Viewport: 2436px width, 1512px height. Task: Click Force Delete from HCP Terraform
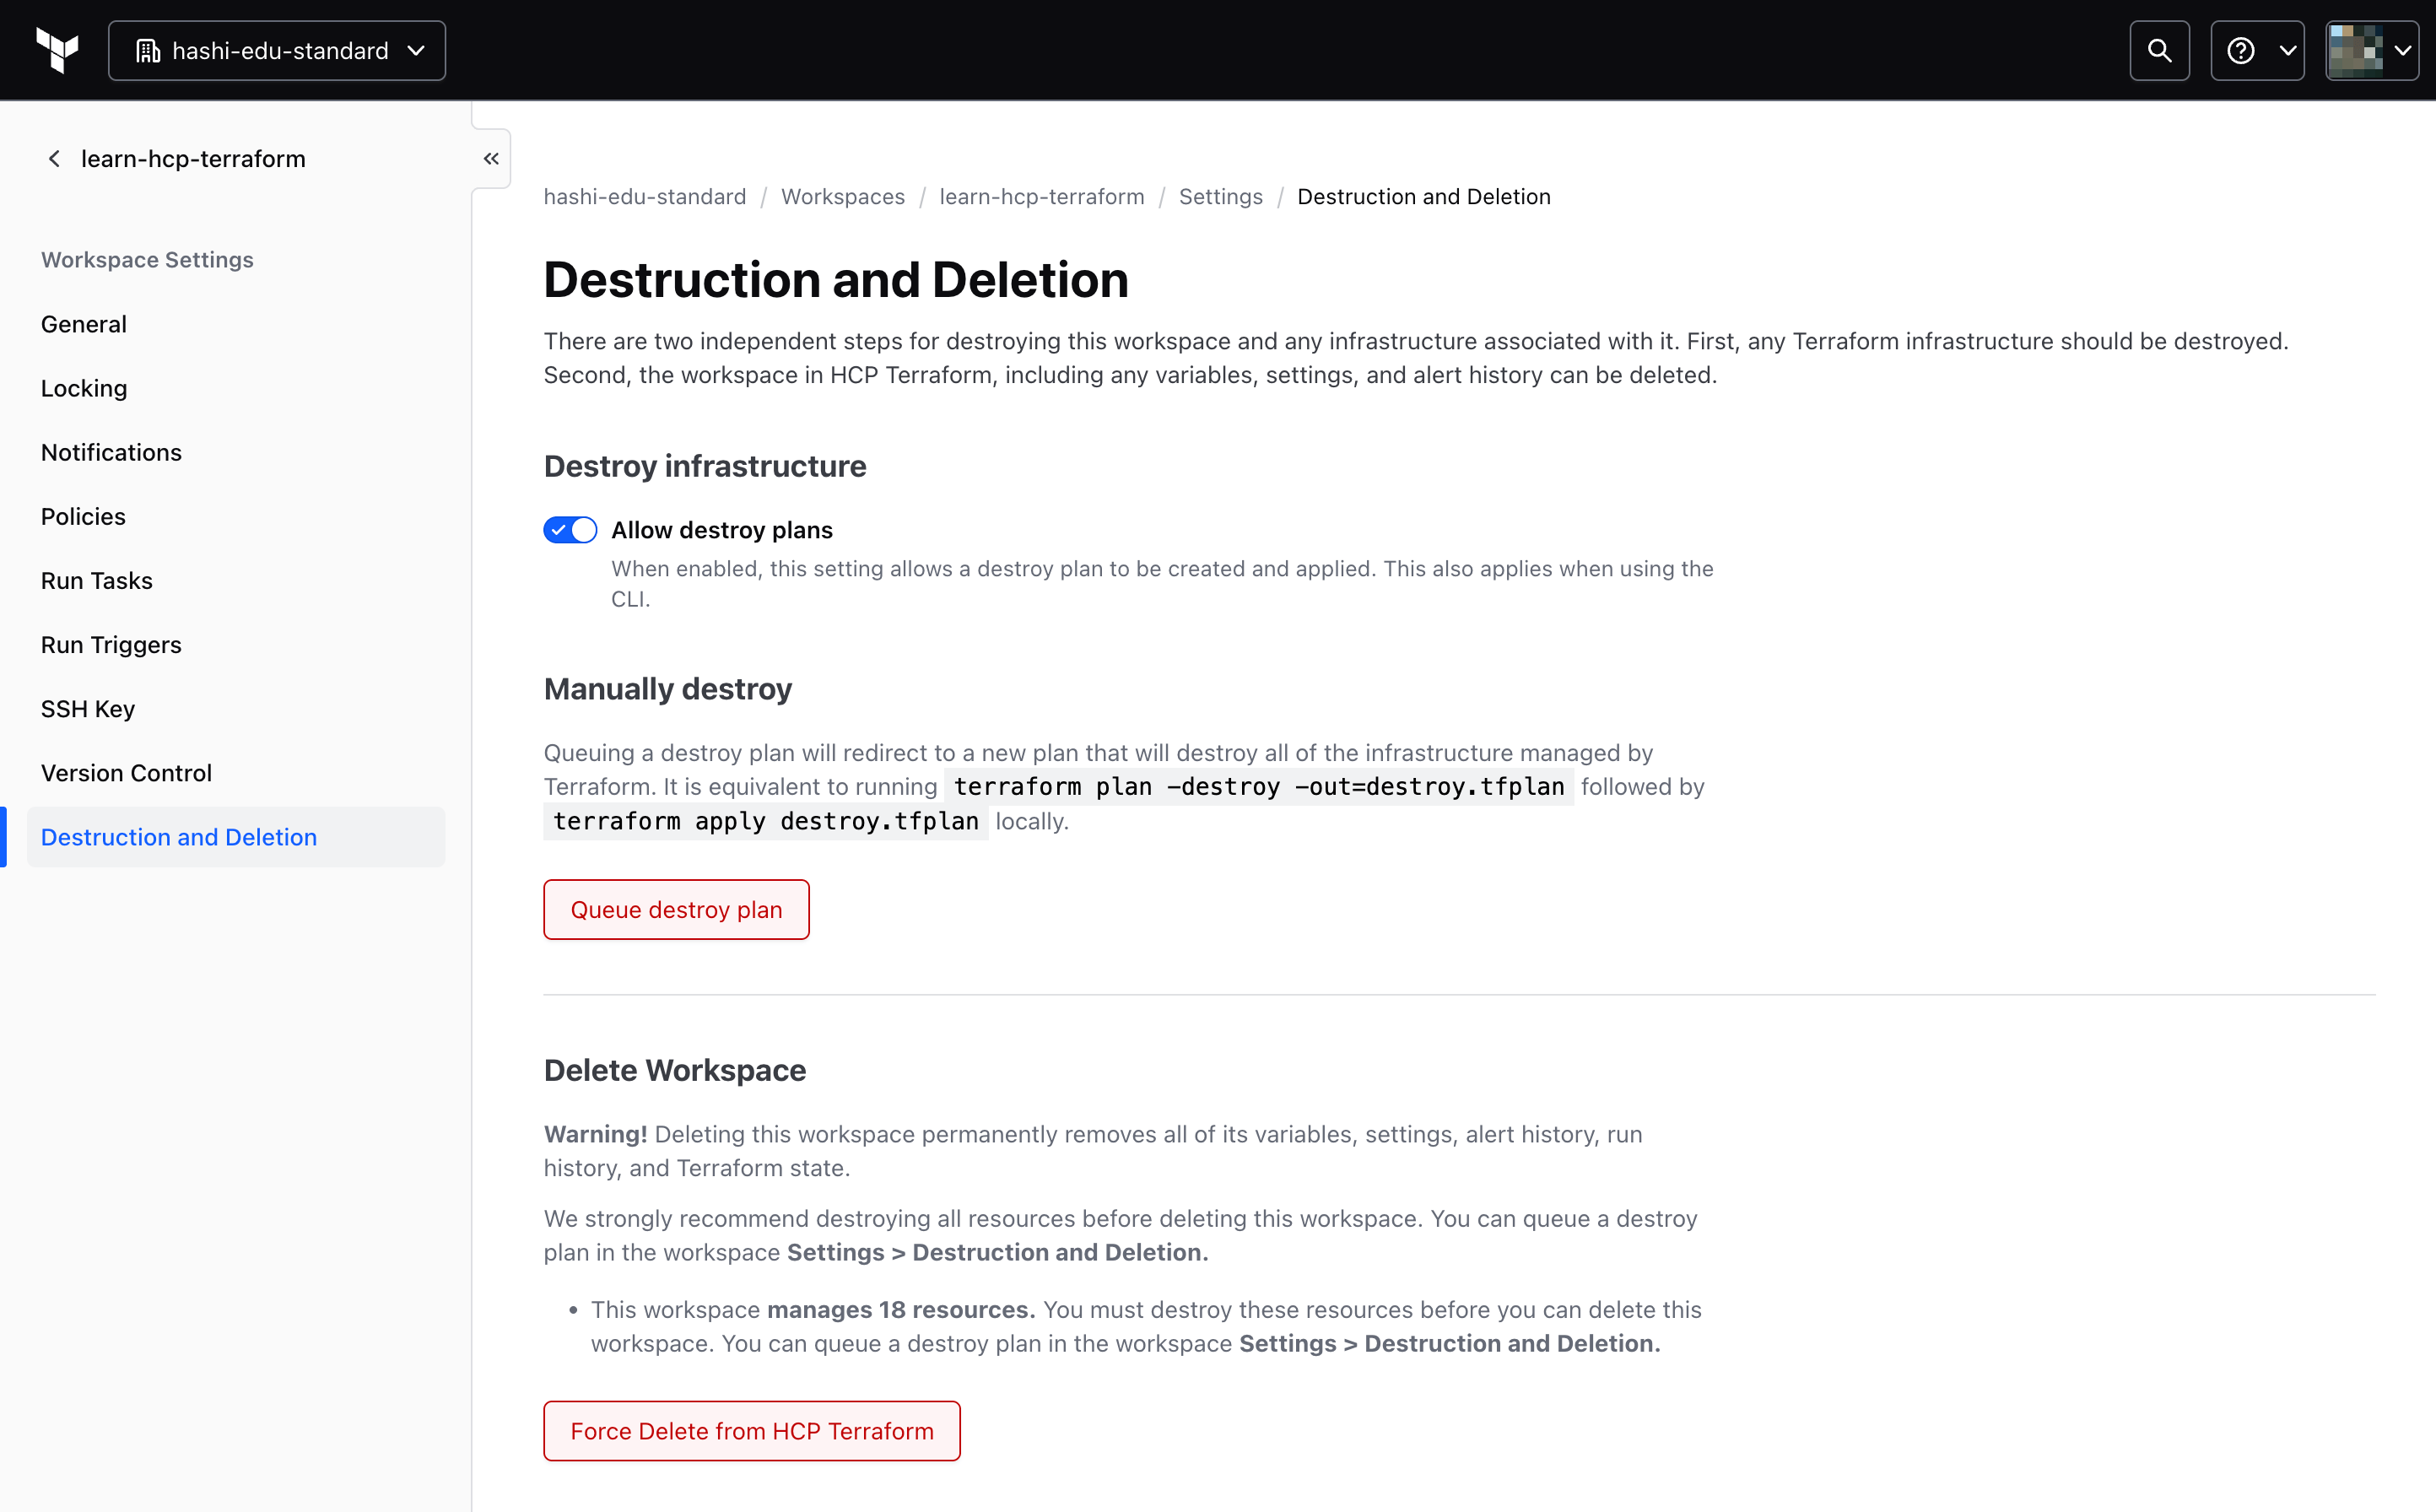751,1430
